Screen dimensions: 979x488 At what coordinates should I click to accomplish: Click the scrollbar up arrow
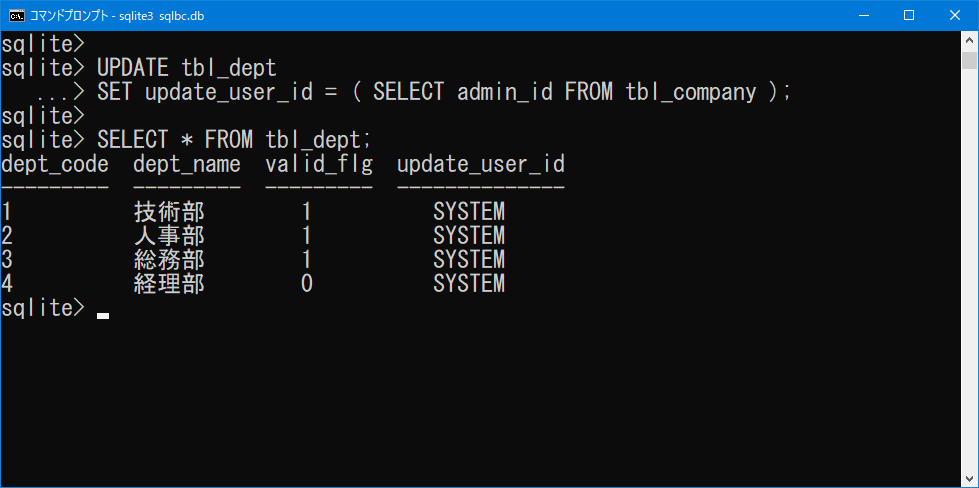(x=969, y=39)
